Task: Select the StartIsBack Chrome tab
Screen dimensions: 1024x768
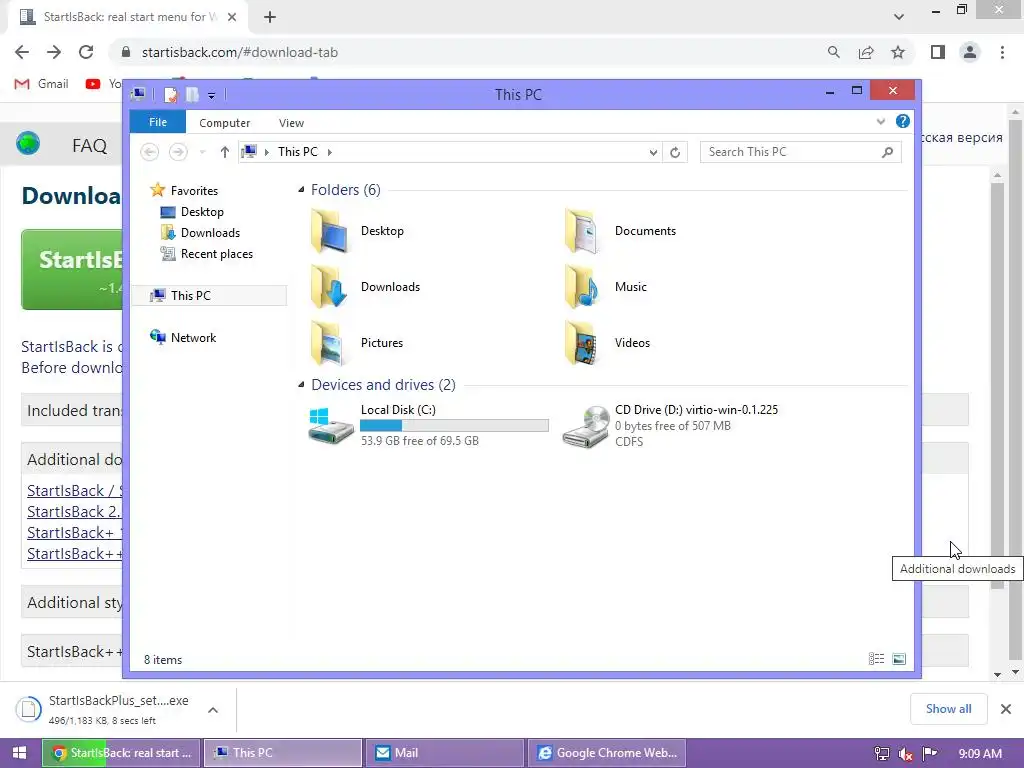Action: pos(127,17)
